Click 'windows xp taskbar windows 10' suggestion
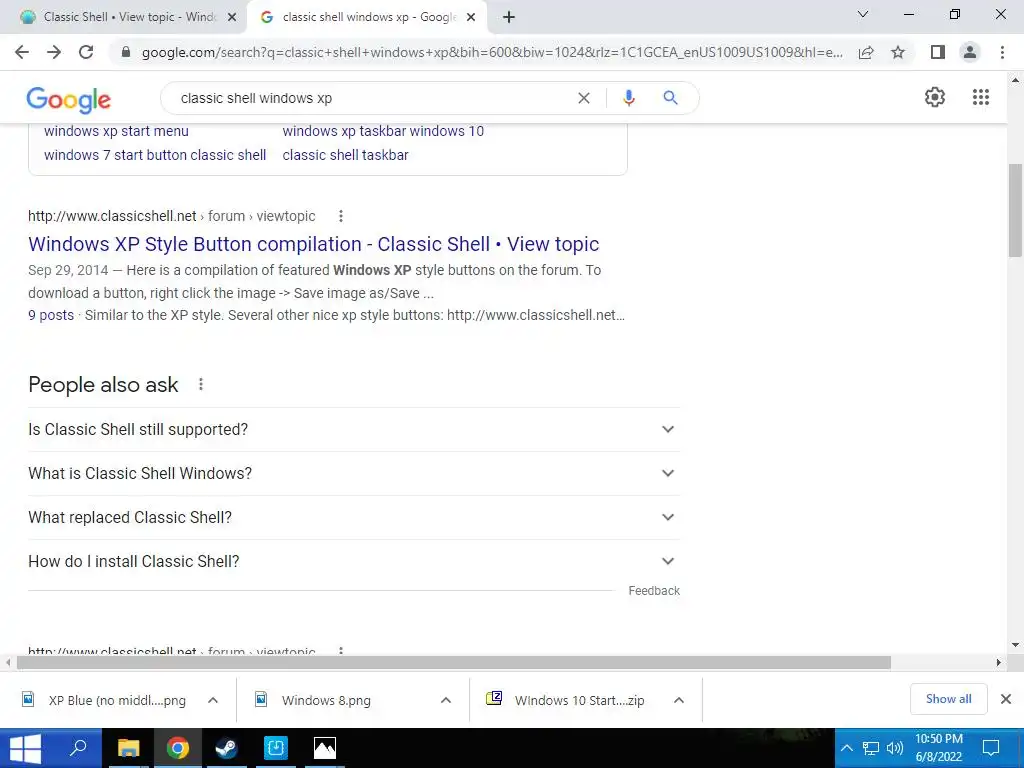The image size is (1024, 768). click(383, 131)
